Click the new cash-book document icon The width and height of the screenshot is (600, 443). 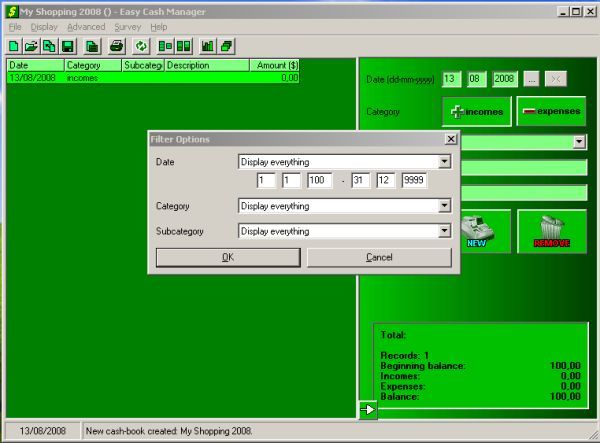(x=14, y=46)
